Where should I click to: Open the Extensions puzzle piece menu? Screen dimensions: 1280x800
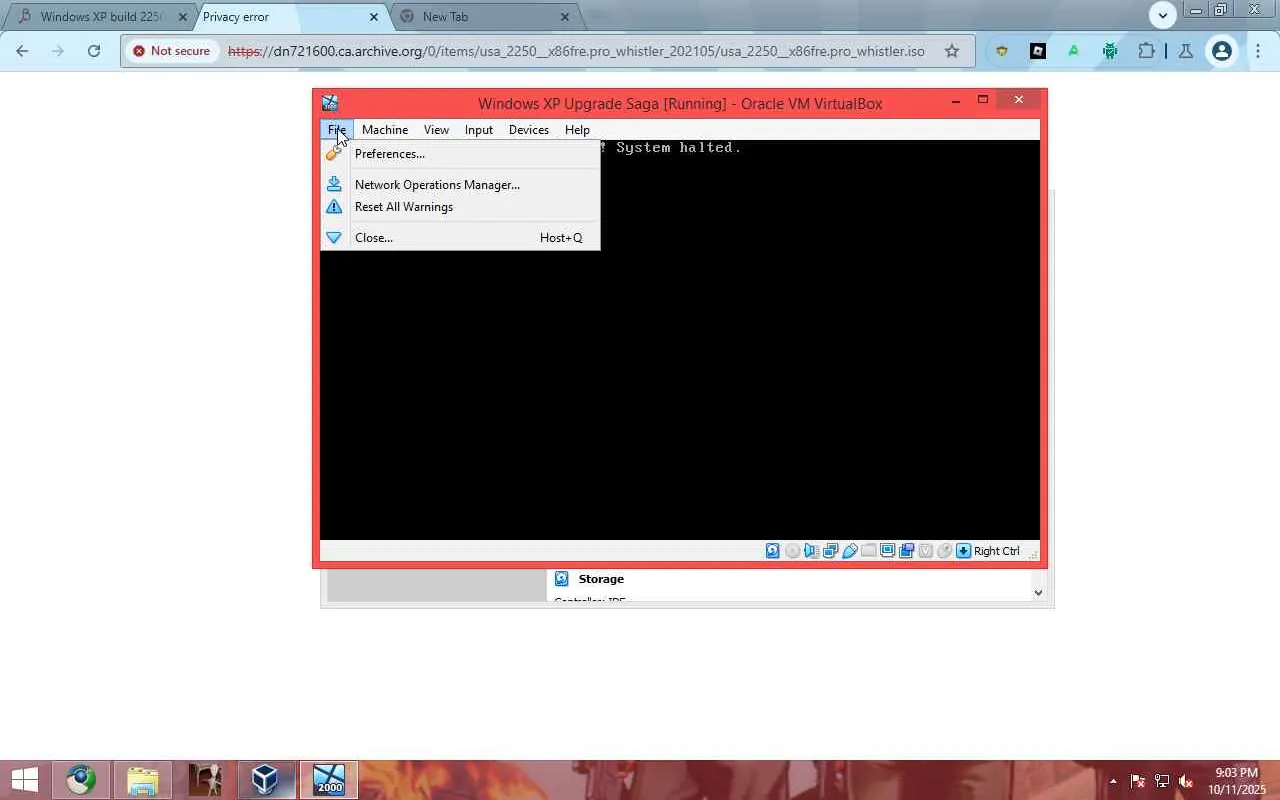pos(1146,51)
